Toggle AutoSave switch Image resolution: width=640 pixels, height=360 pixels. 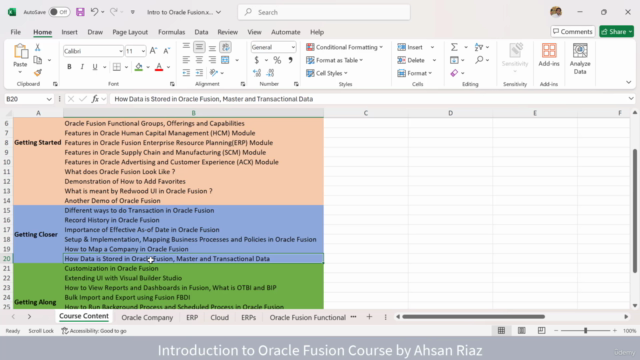coord(59,12)
